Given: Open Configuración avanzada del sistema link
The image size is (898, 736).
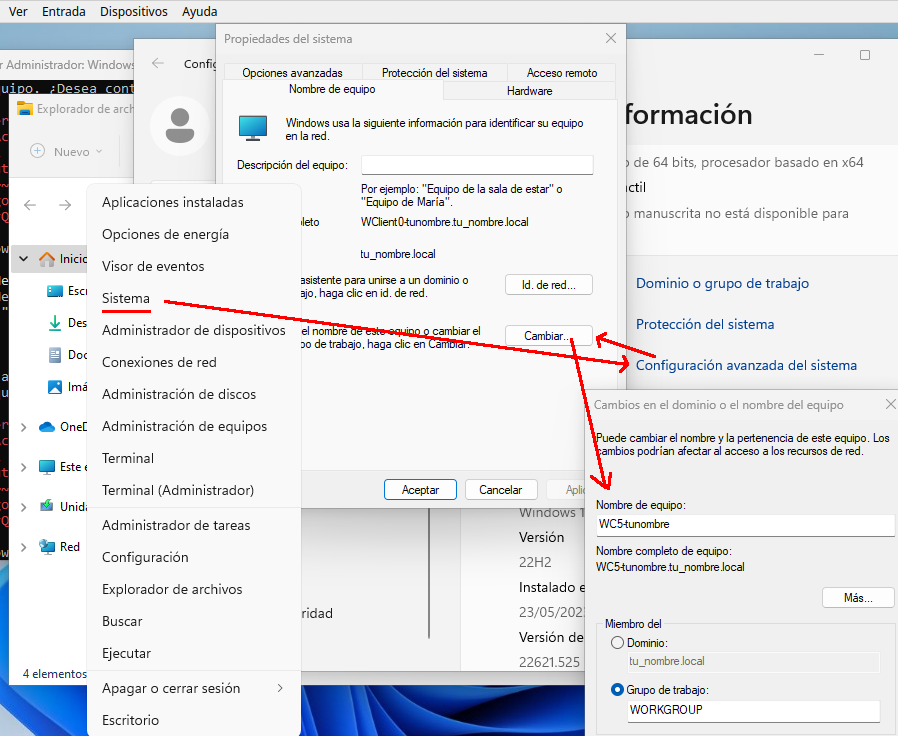Looking at the screenshot, I should tap(746, 365).
